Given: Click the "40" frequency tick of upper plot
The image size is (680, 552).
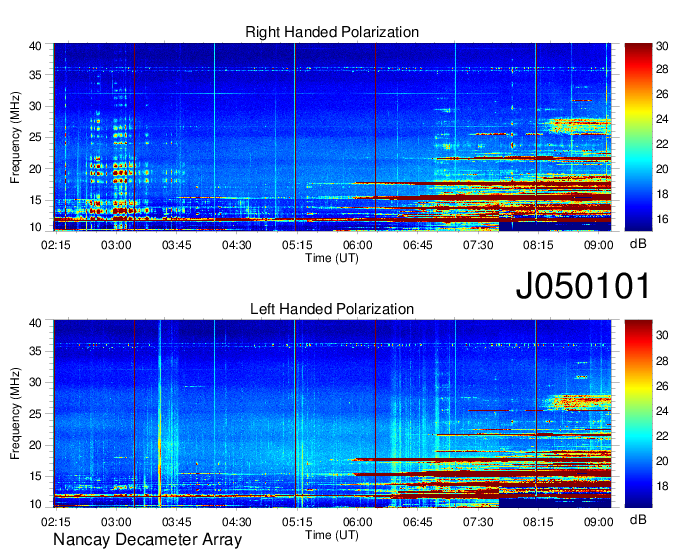Looking at the screenshot, I should click(x=35, y=46).
